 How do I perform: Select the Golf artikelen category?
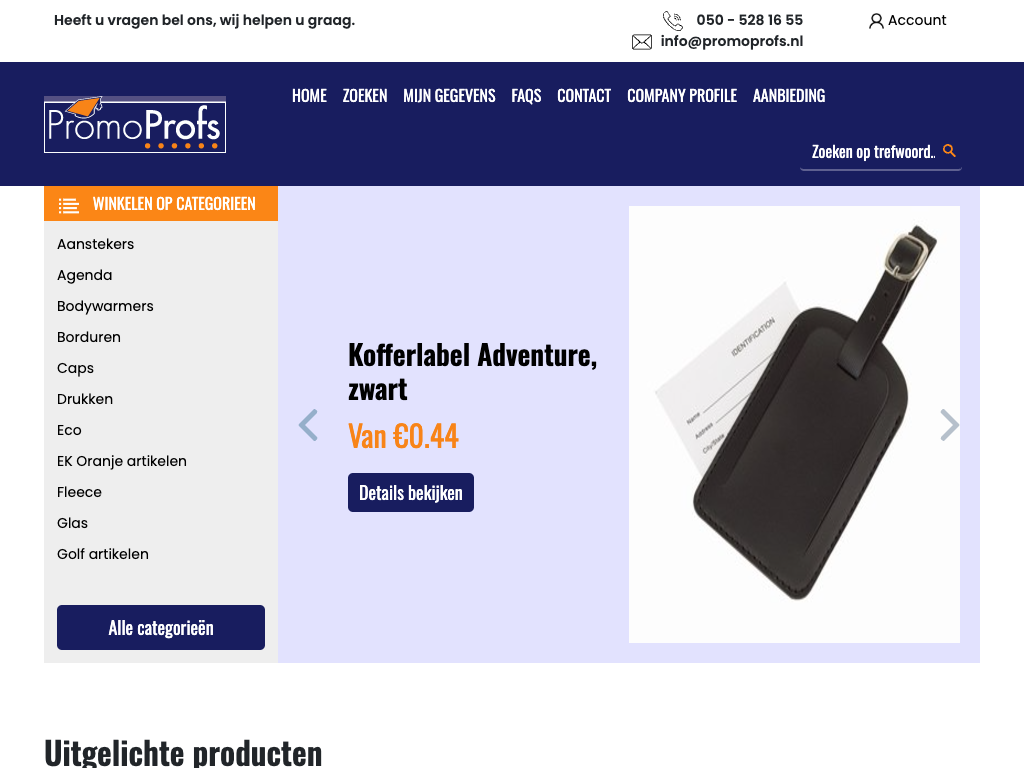tap(103, 554)
